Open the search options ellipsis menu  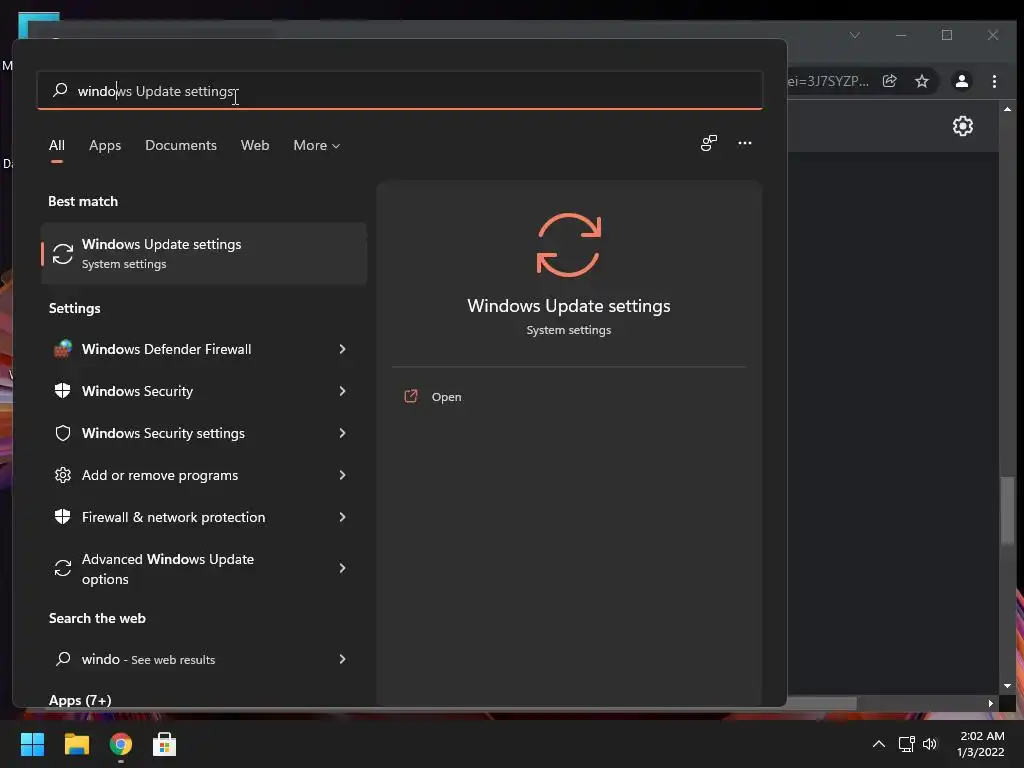click(744, 143)
